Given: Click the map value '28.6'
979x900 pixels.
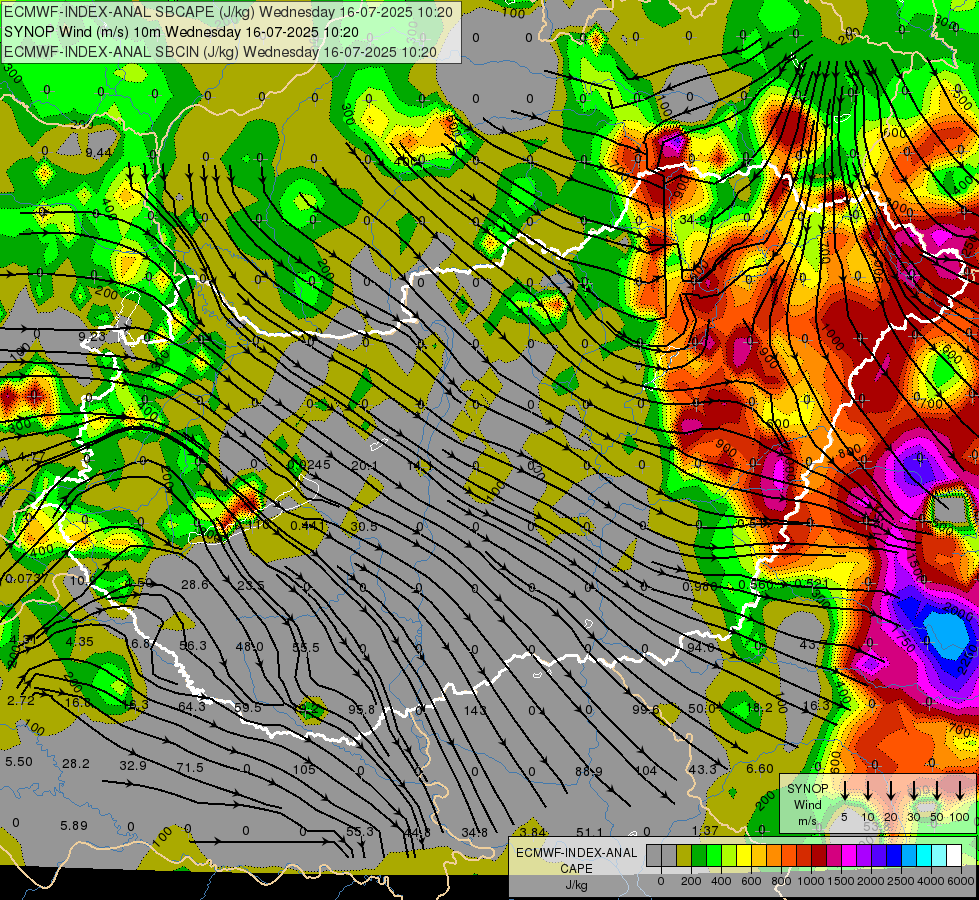Looking at the screenshot, I should click(194, 585).
